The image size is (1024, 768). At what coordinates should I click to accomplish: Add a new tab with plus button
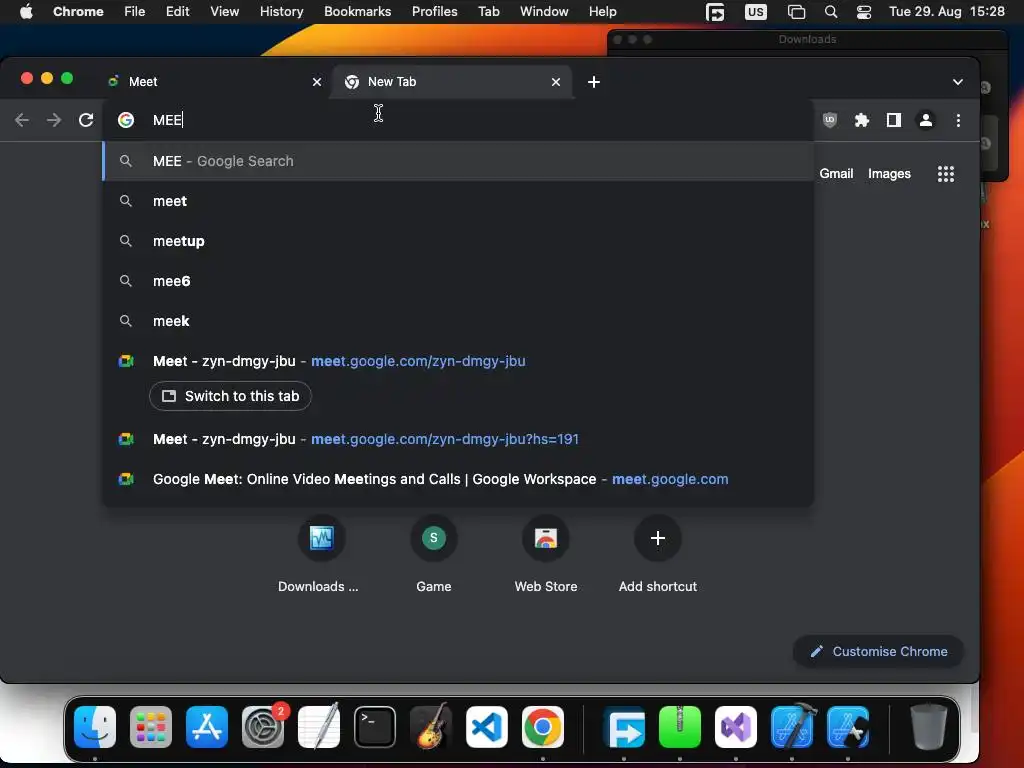click(594, 82)
